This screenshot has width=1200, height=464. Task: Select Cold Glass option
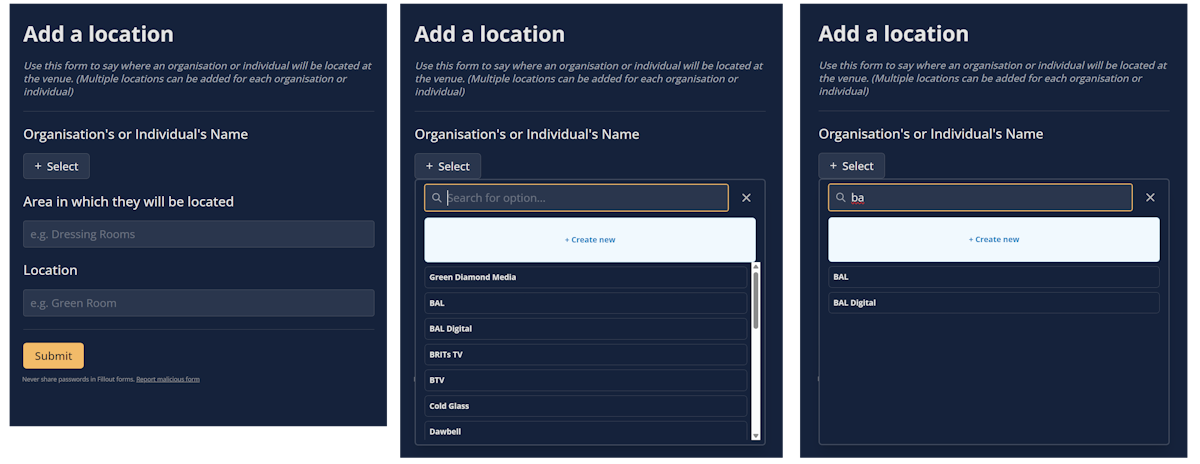coord(585,406)
